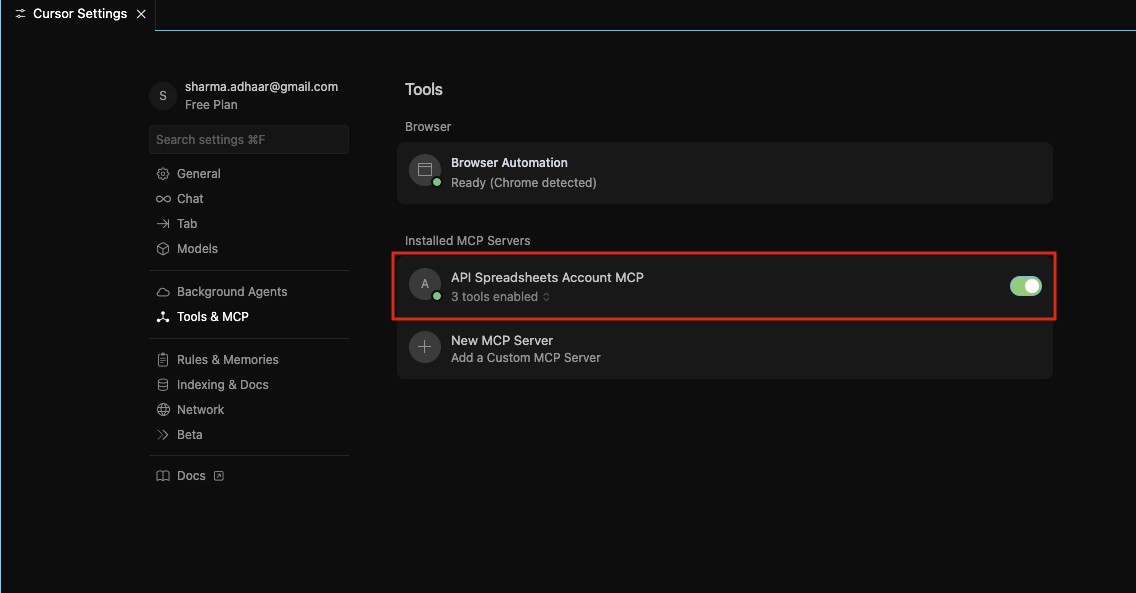
Task: Click Add a Custom MCP Server
Action: (x=526, y=356)
